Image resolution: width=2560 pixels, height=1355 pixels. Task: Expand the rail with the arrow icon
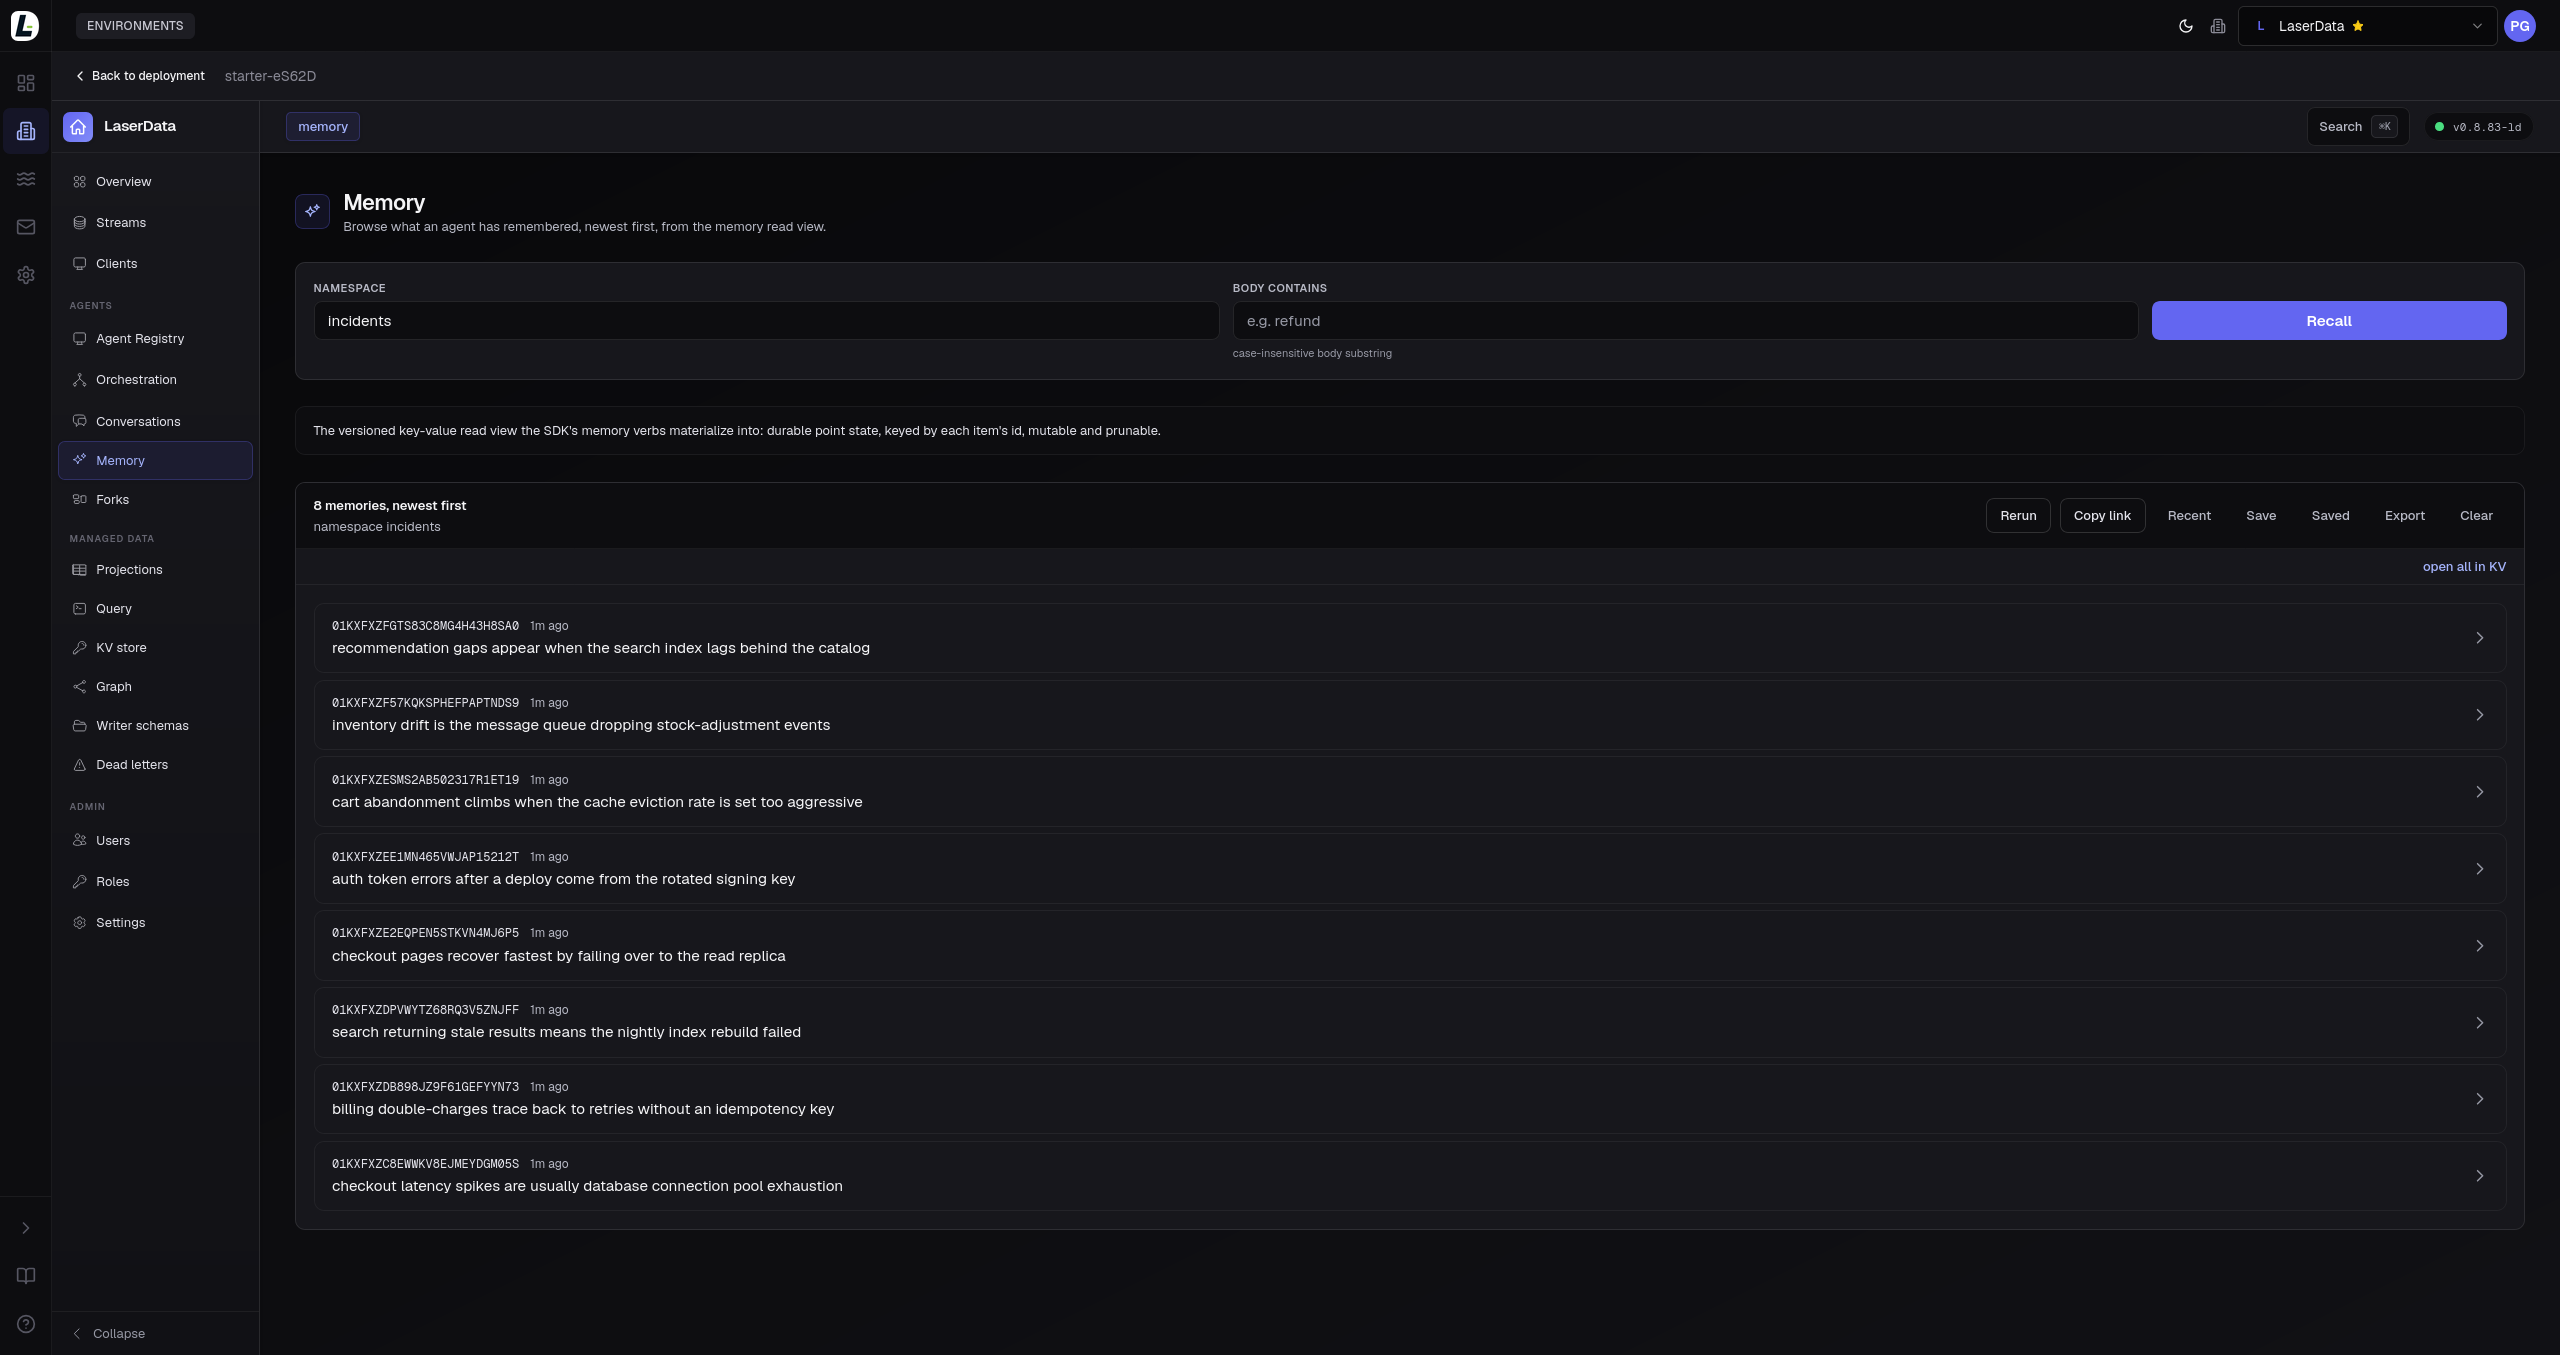coord(26,1228)
